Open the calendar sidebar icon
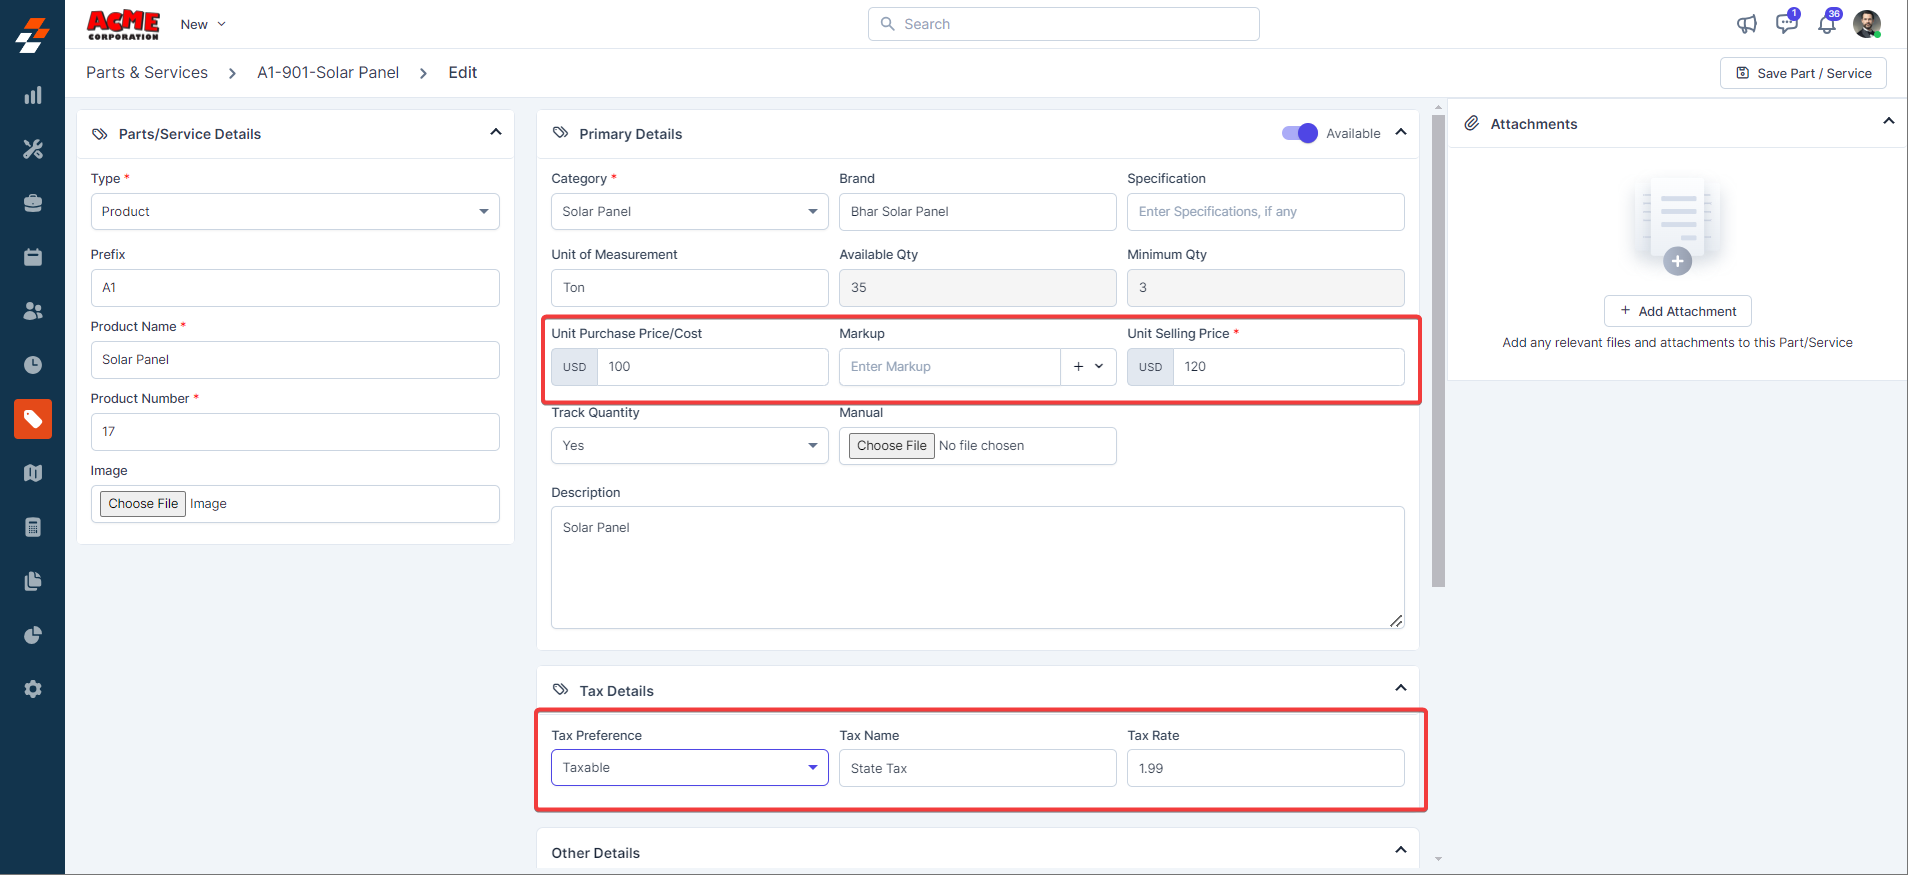Screen dimensions: 1908x875 point(33,257)
